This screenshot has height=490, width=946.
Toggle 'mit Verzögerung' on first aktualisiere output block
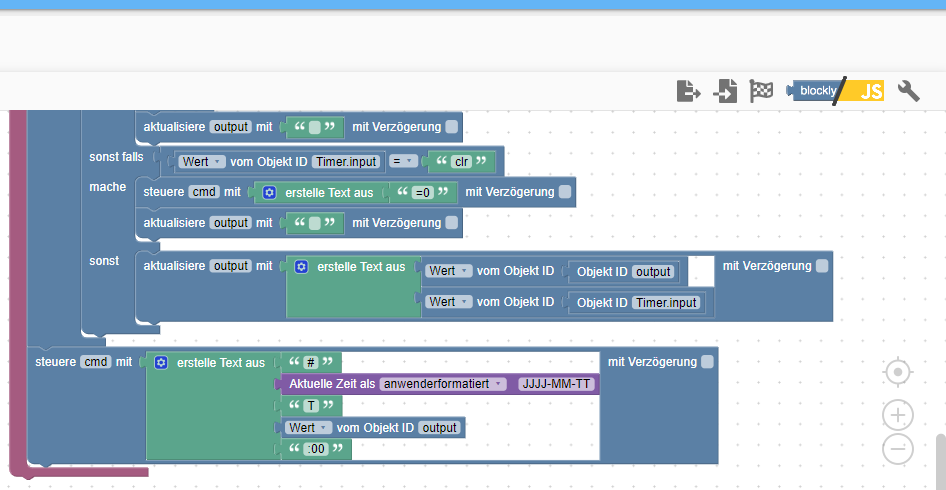451,127
